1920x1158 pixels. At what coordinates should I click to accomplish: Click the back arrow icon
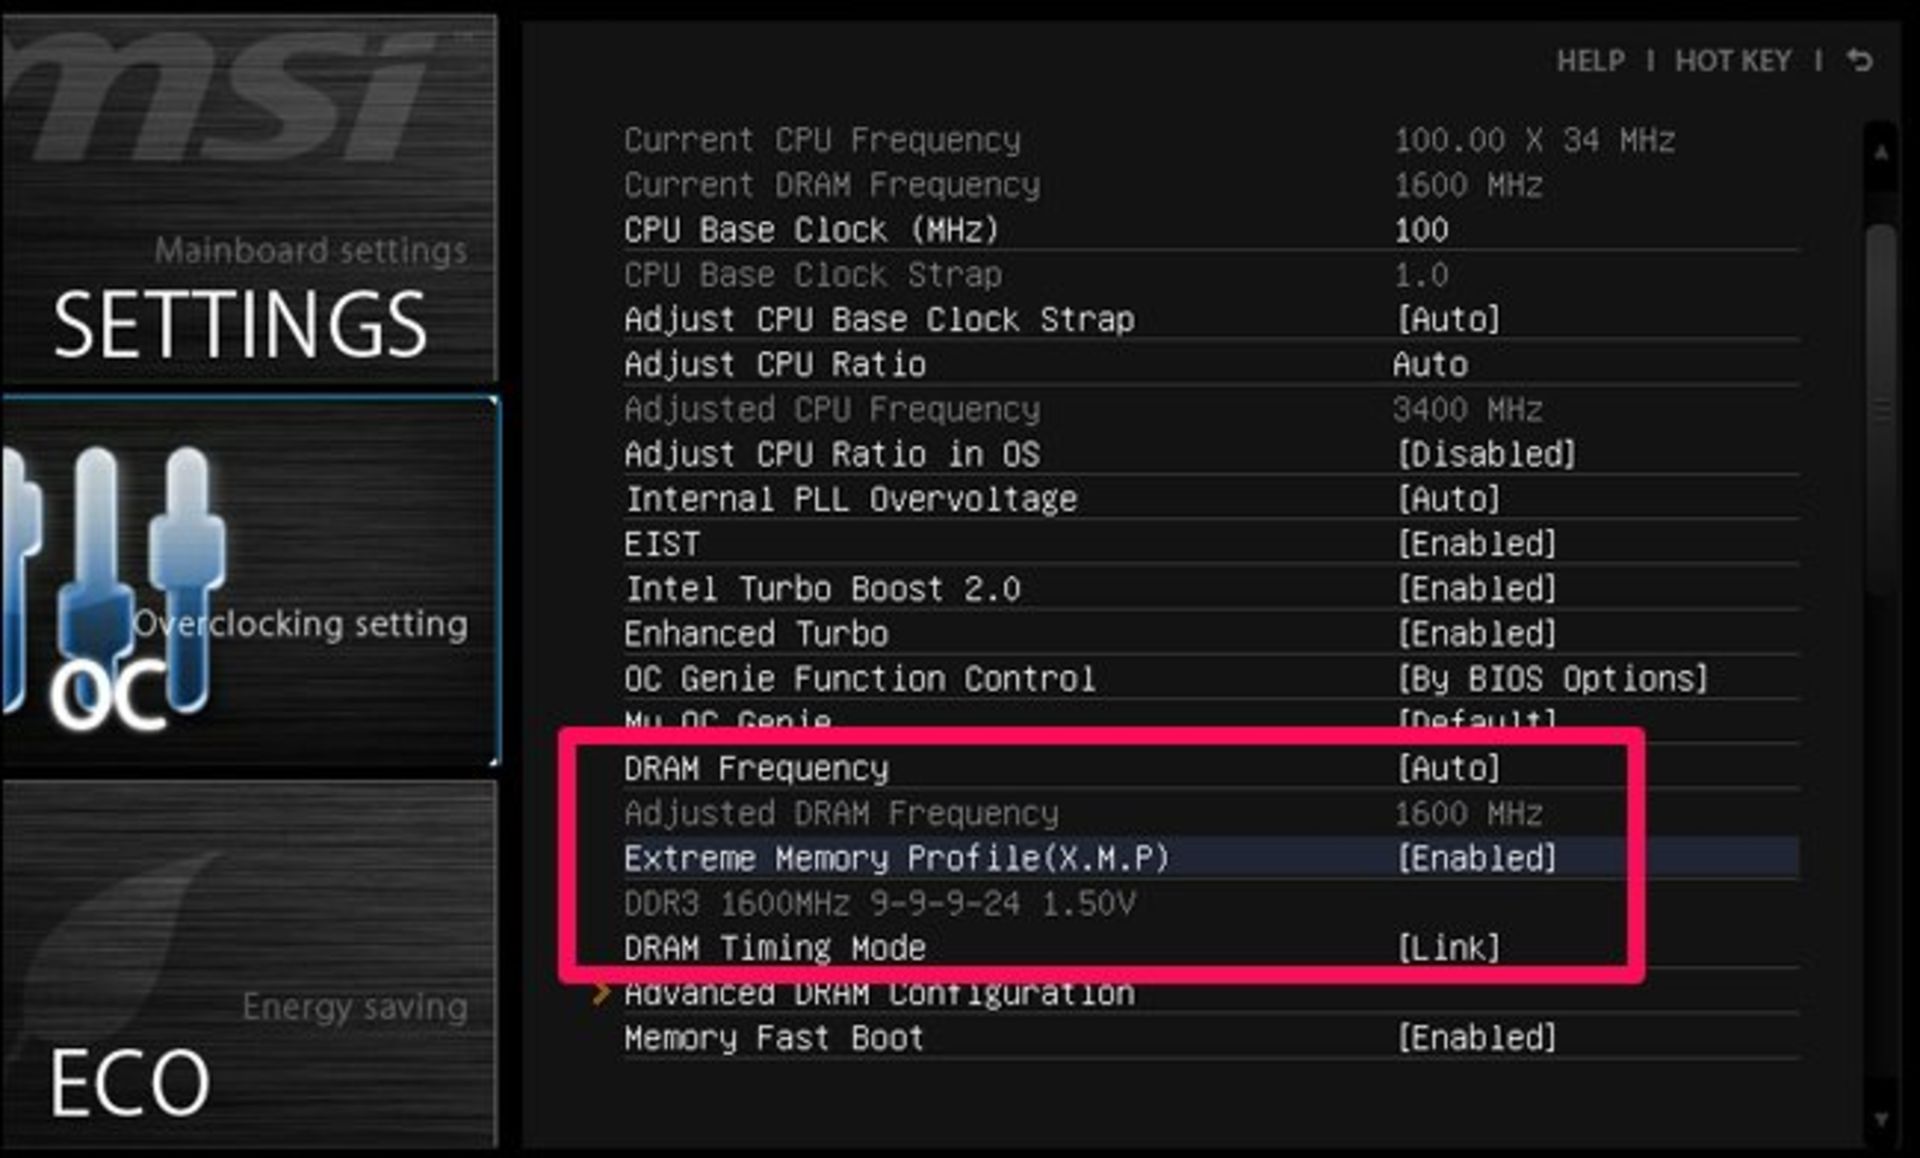point(1859,61)
